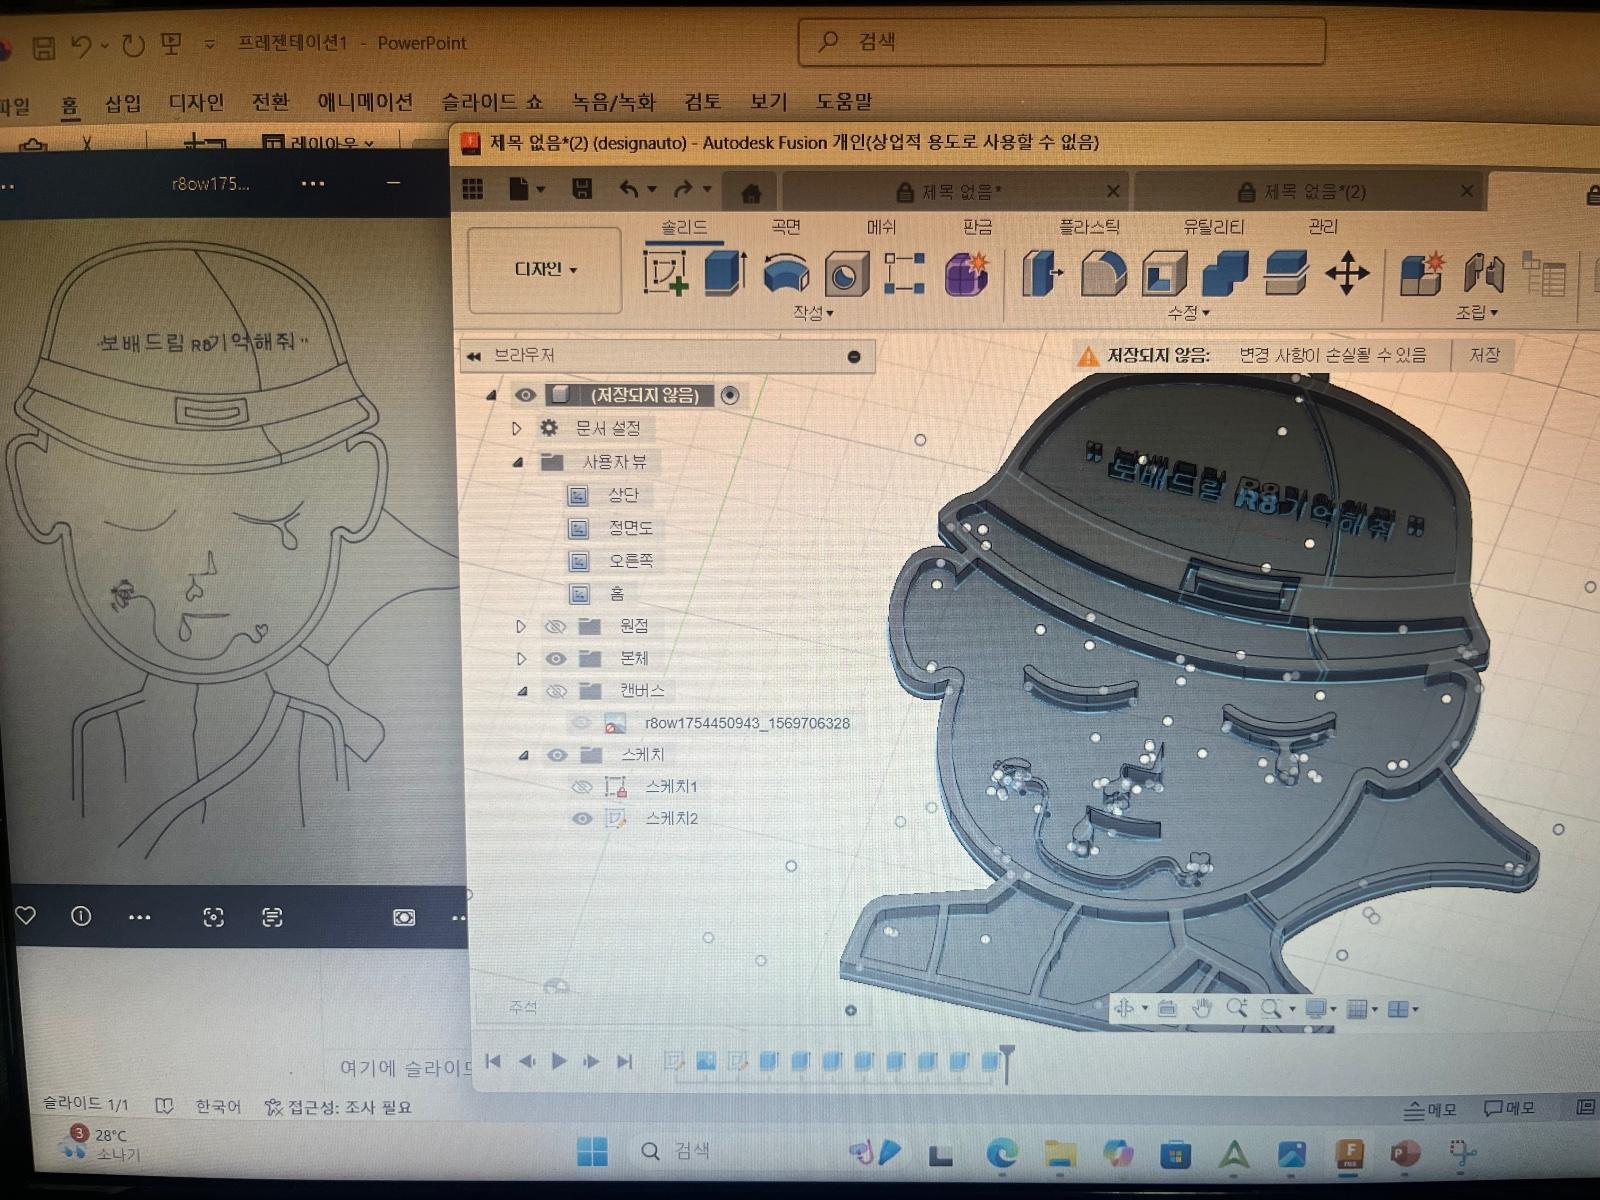Select the Move/Copy arrows tool
The height and width of the screenshot is (1200, 1600).
click(1347, 273)
